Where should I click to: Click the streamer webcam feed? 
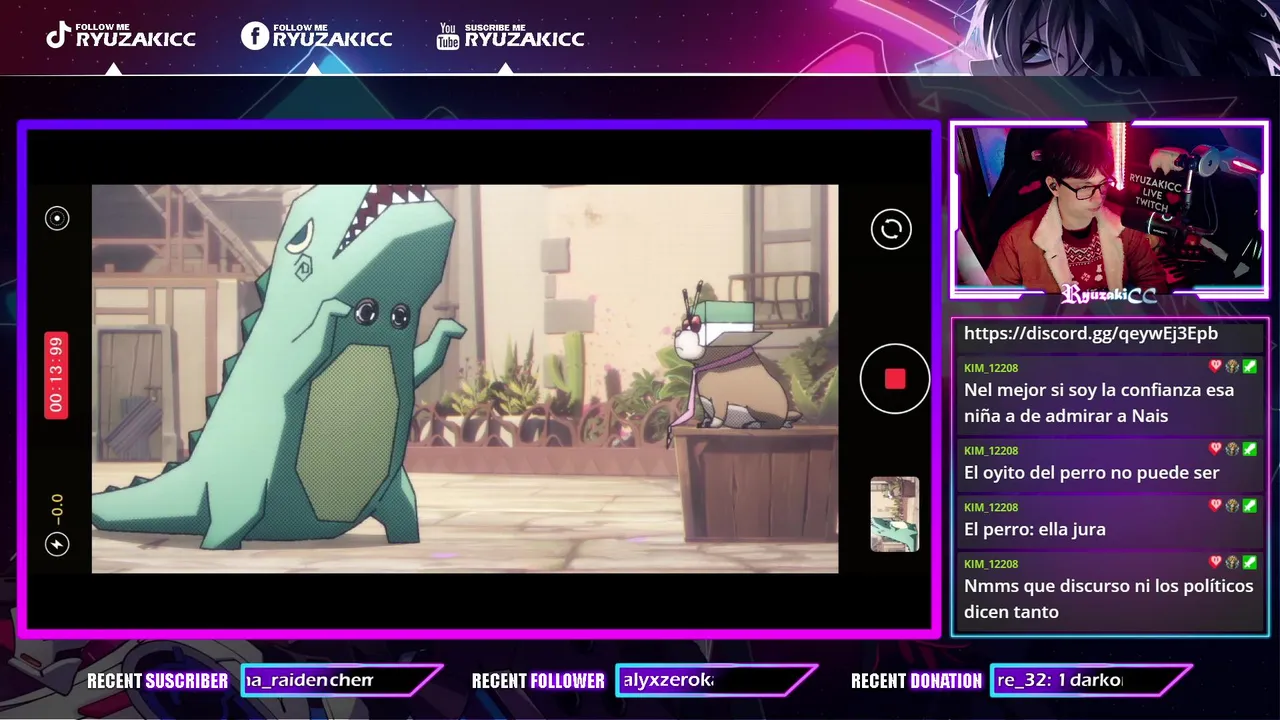tap(1109, 208)
